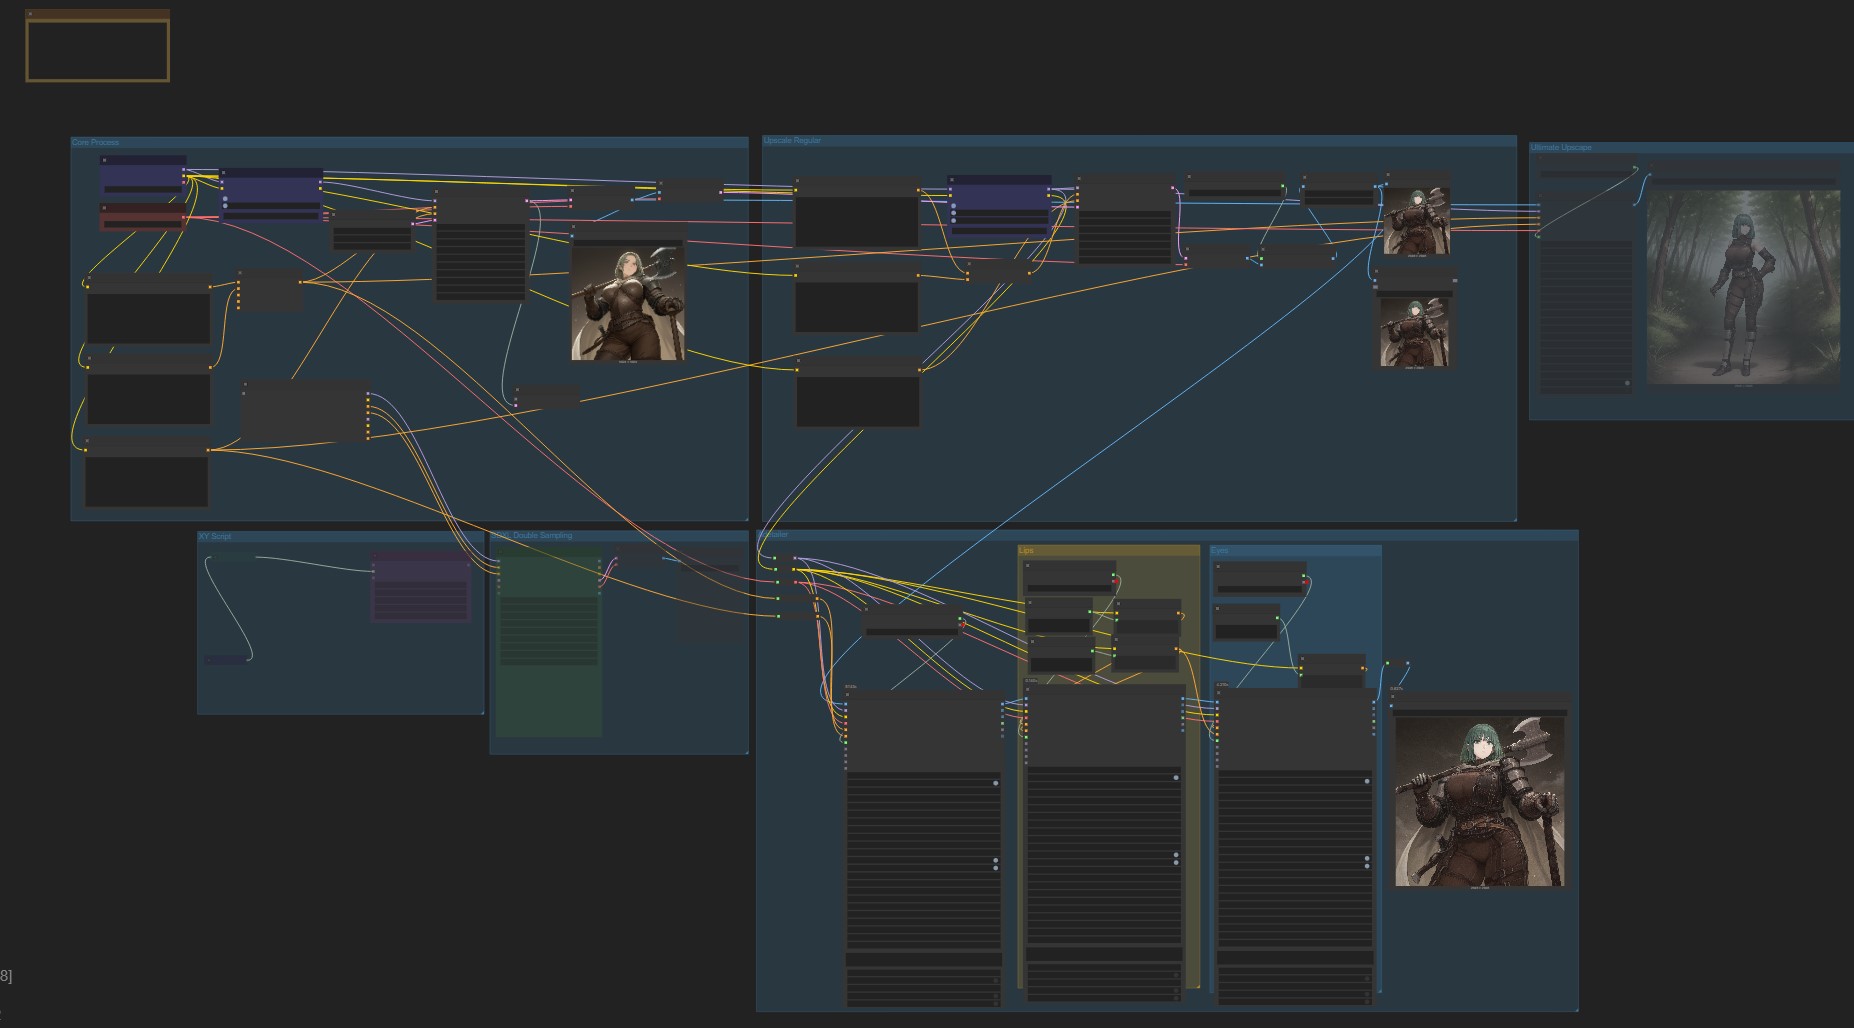The width and height of the screenshot is (1854, 1028).
Task: Select the XY Script group title
Action: (215, 536)
